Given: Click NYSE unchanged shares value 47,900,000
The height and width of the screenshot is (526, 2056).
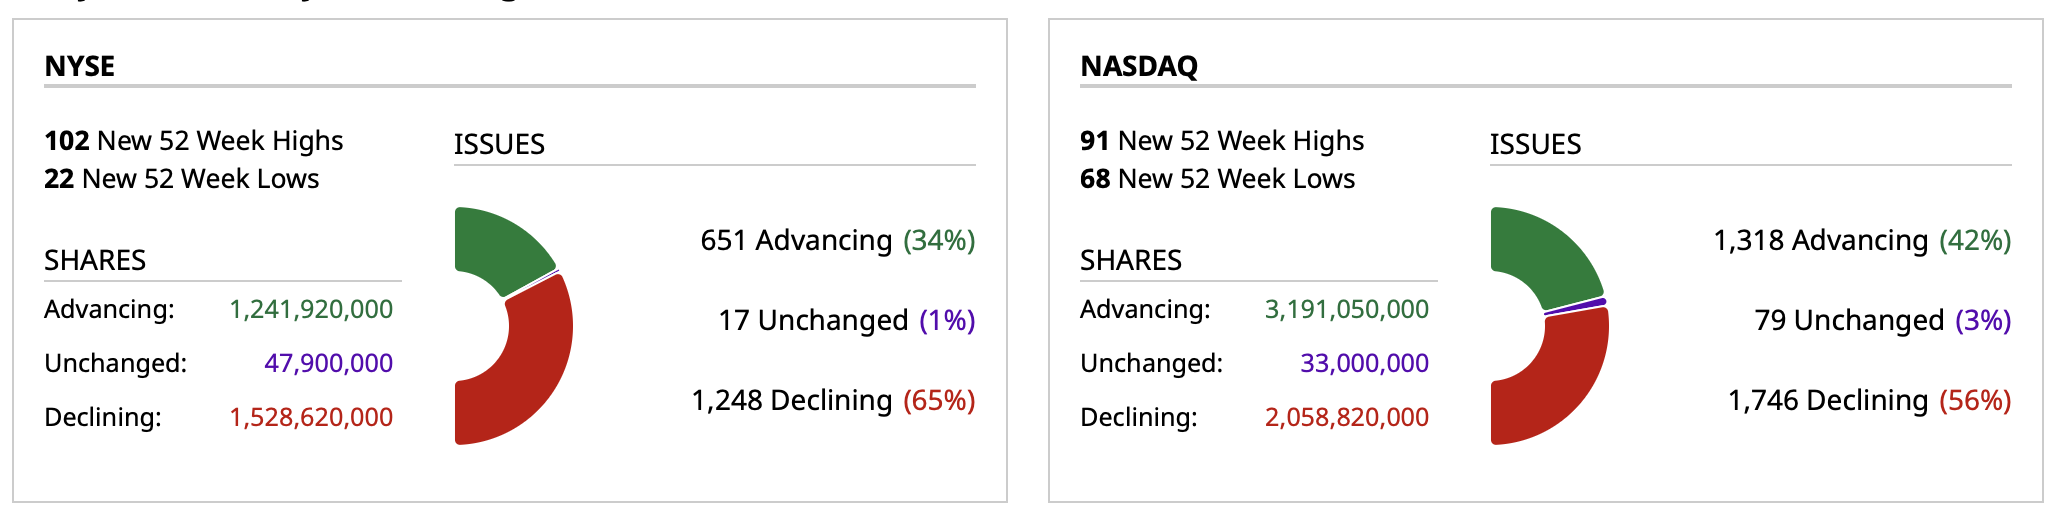Looking at the screenshot, I should [328, 364].
